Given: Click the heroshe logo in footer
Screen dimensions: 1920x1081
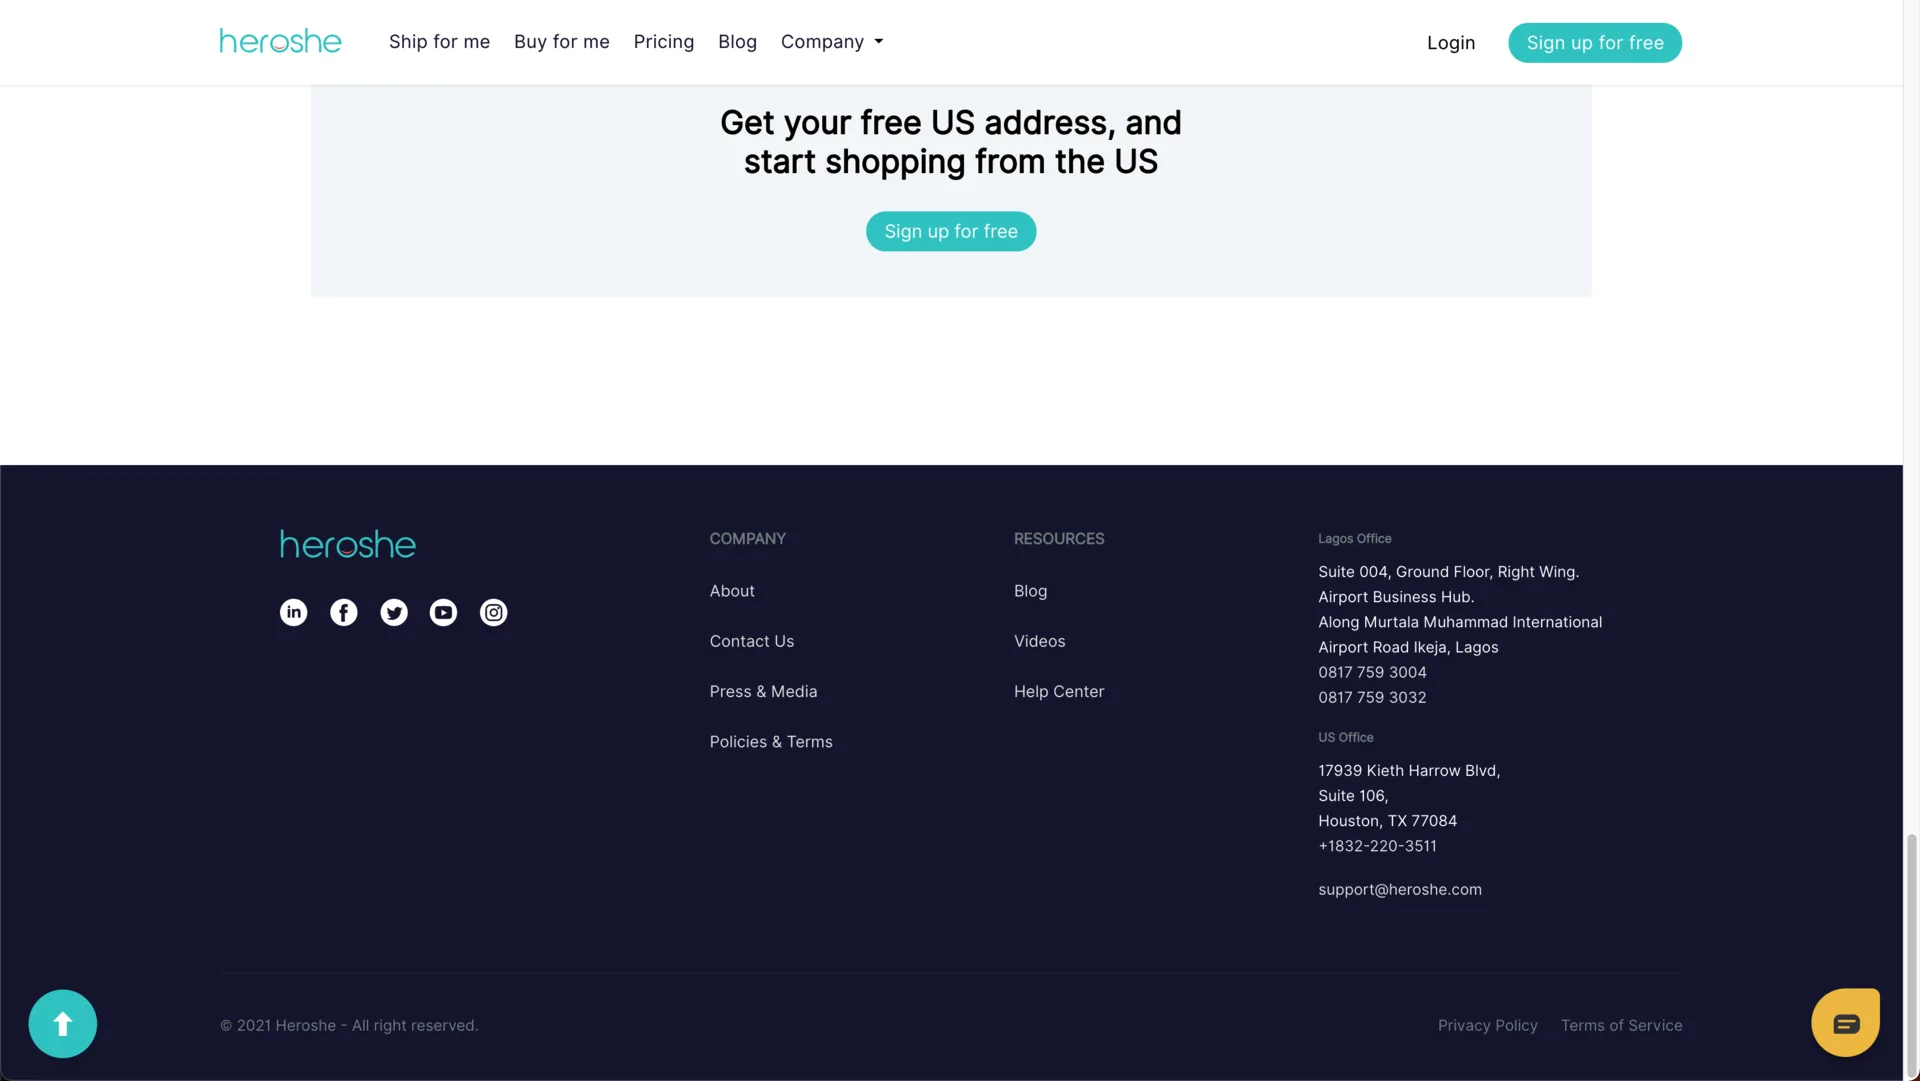Looking at the screenshot, I should 347,544.
